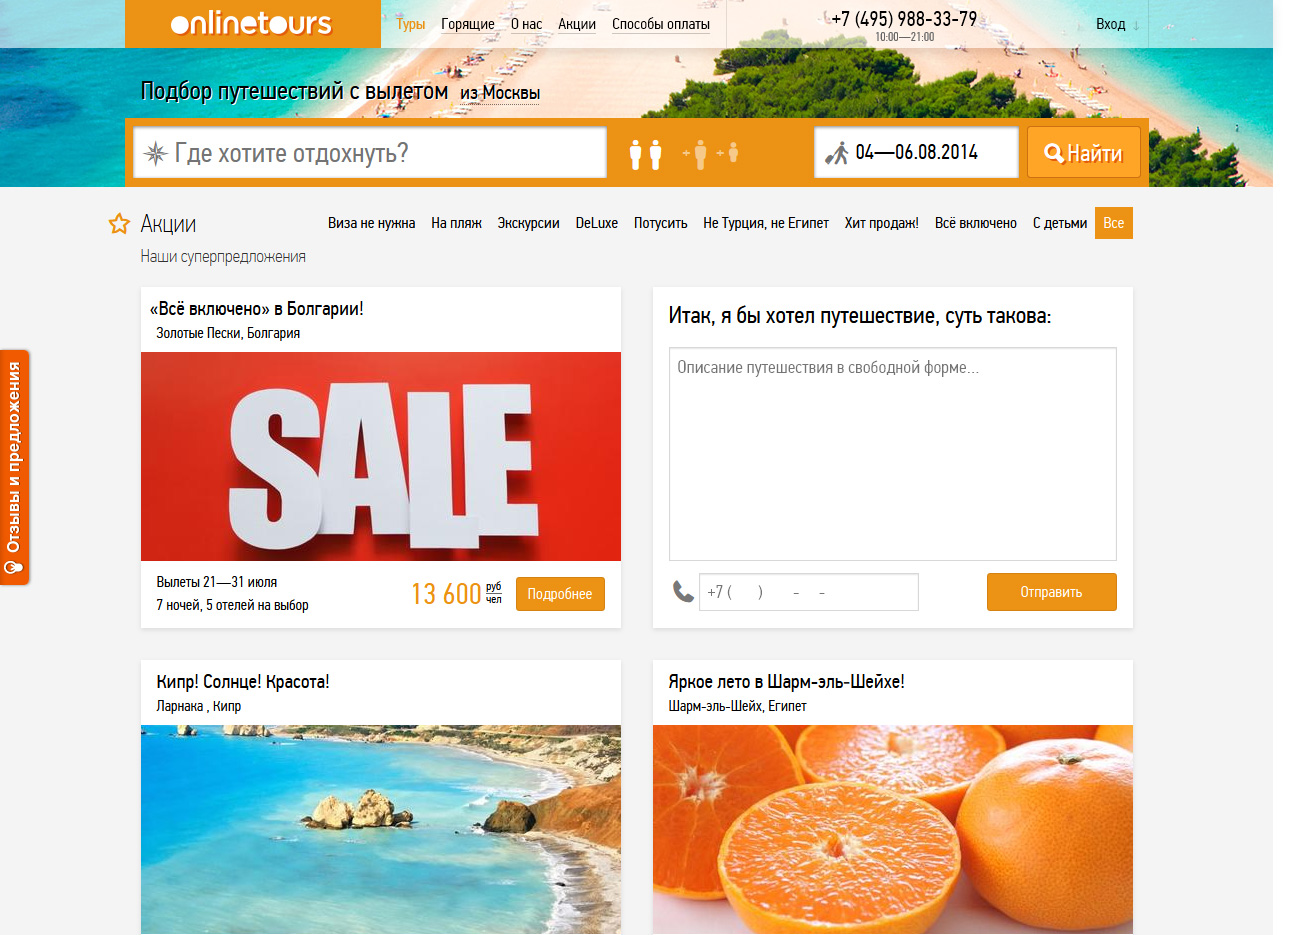Click the Отправить button
Screen dimensions: 1290x935
pos(1052,592)
